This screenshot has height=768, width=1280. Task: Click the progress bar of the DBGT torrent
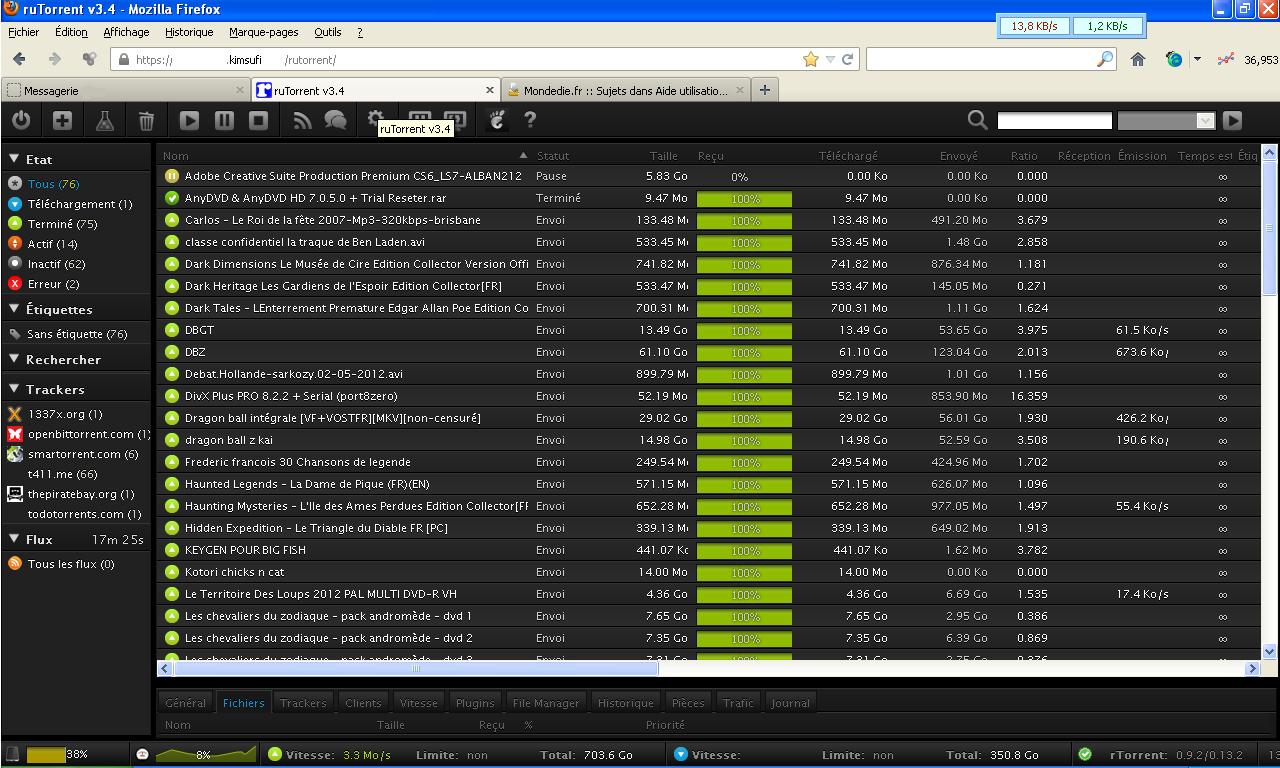click(x=745, y=330)
